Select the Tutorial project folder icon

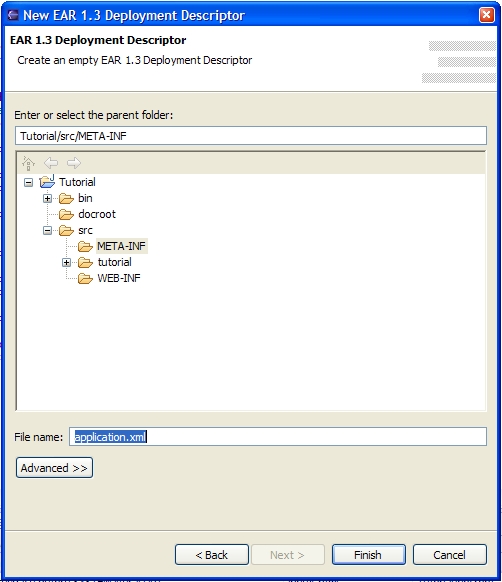(x=47, y=182)
